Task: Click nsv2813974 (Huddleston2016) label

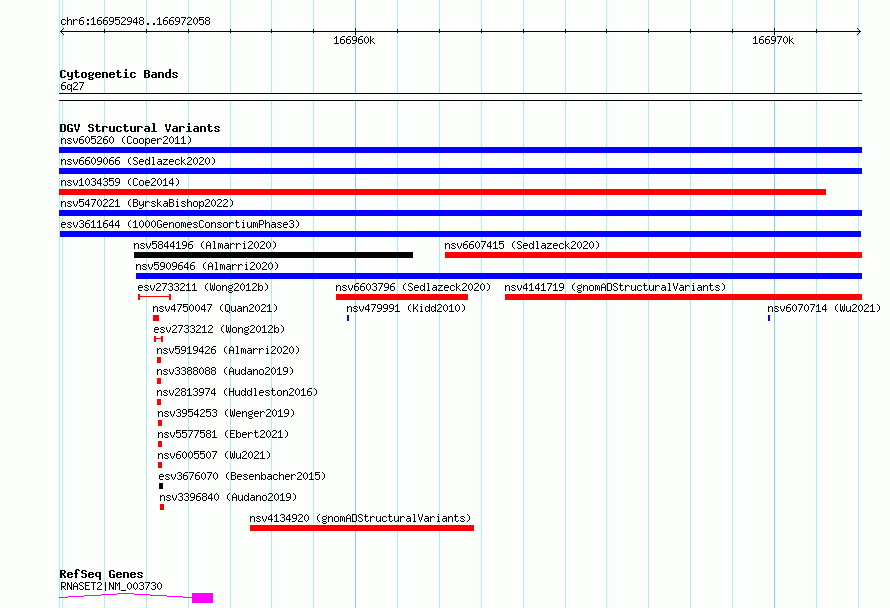Action: pos(237,392)
